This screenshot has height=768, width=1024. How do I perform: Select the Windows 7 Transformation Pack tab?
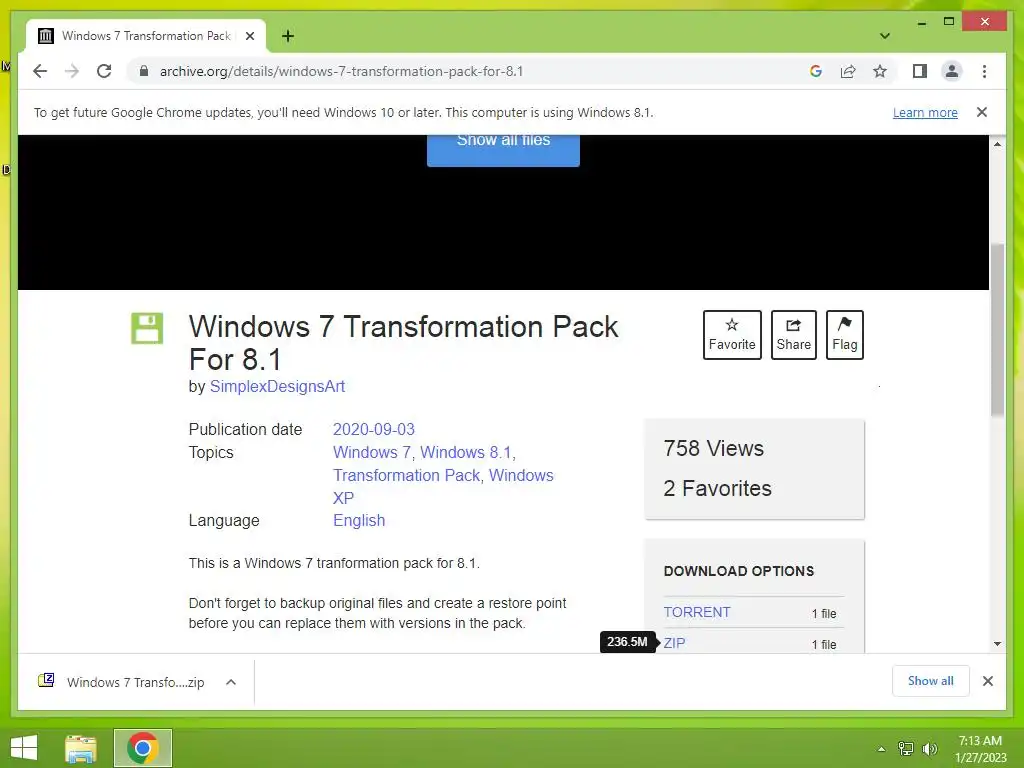pos(146,36)
